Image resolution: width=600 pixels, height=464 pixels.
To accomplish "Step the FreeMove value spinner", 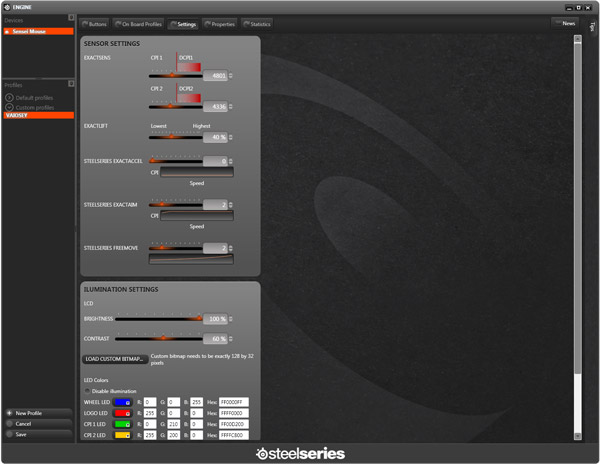I will (x=231, y=249).
